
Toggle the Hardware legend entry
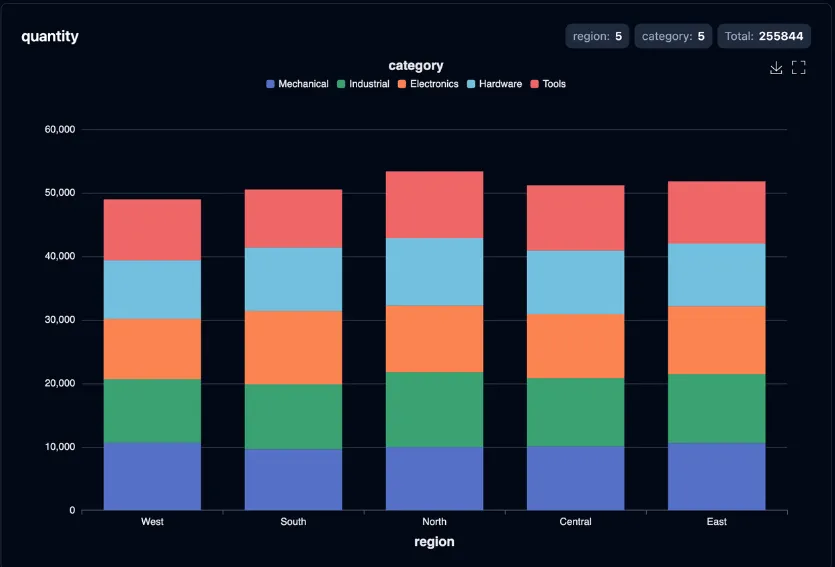point(494,84)
